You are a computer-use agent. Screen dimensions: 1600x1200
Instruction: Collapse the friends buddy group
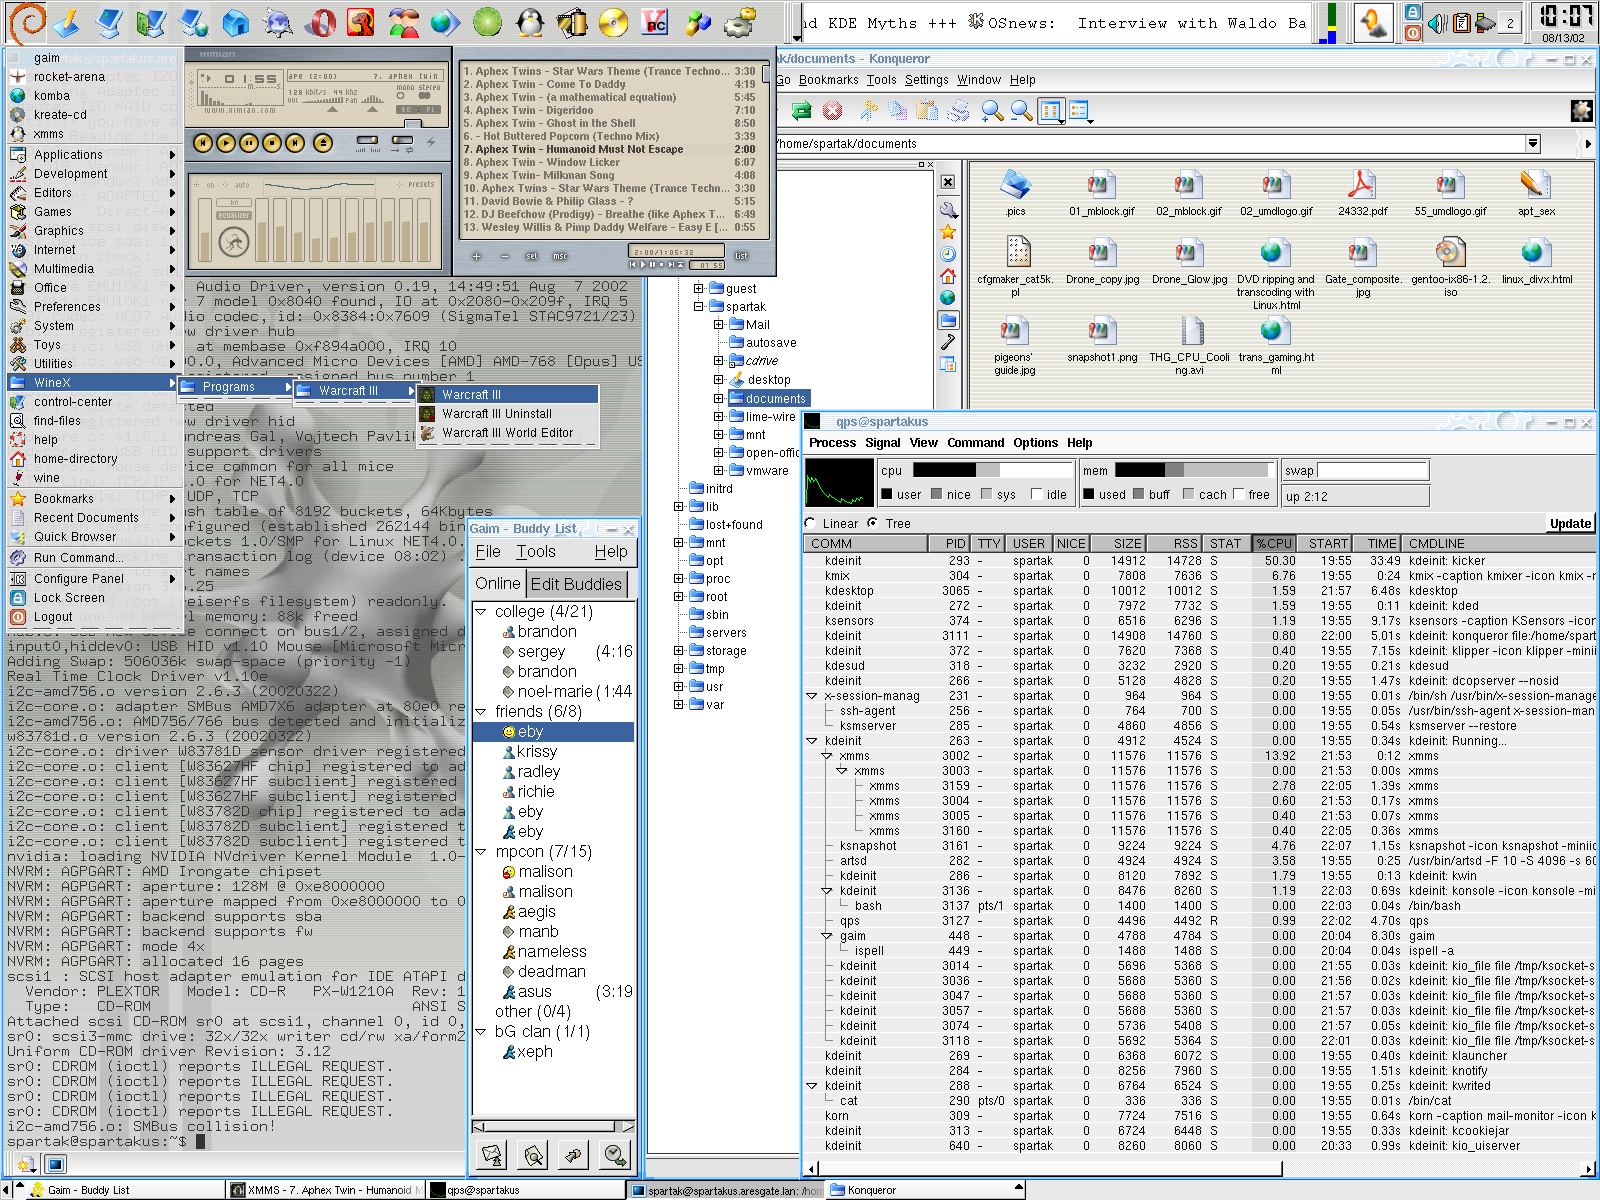point(481,711)
